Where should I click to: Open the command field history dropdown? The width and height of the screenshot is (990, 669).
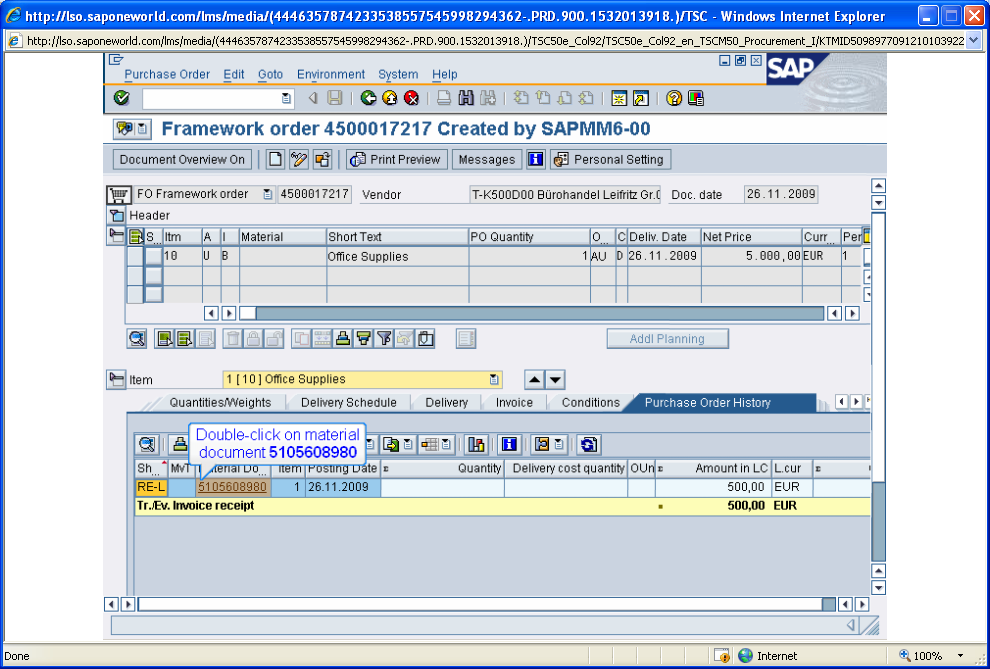(286, 98)
